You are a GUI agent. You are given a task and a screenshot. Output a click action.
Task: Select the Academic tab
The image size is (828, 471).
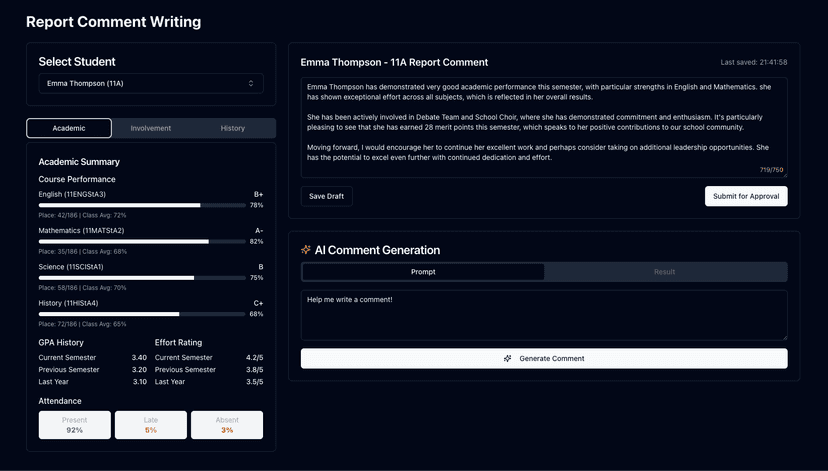(x=69, y=128)
